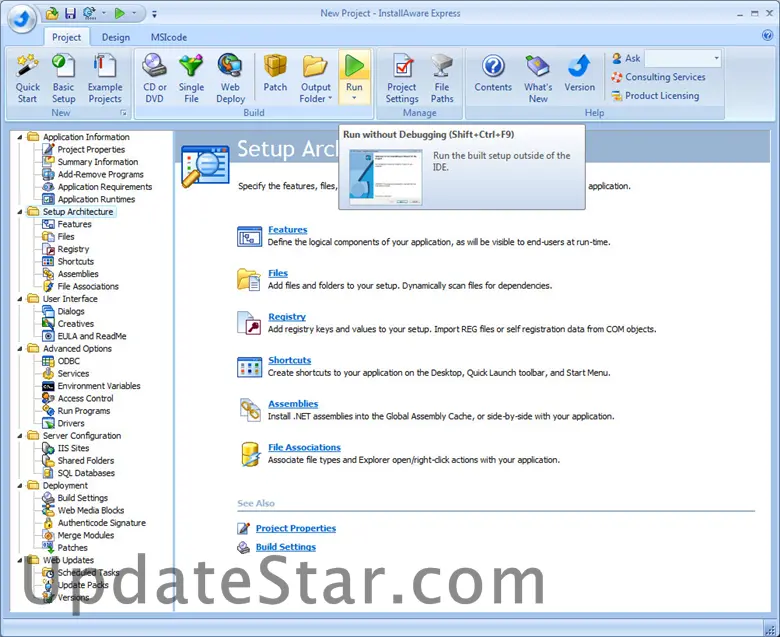Select Application Runtimes tree item

(96, 199)
